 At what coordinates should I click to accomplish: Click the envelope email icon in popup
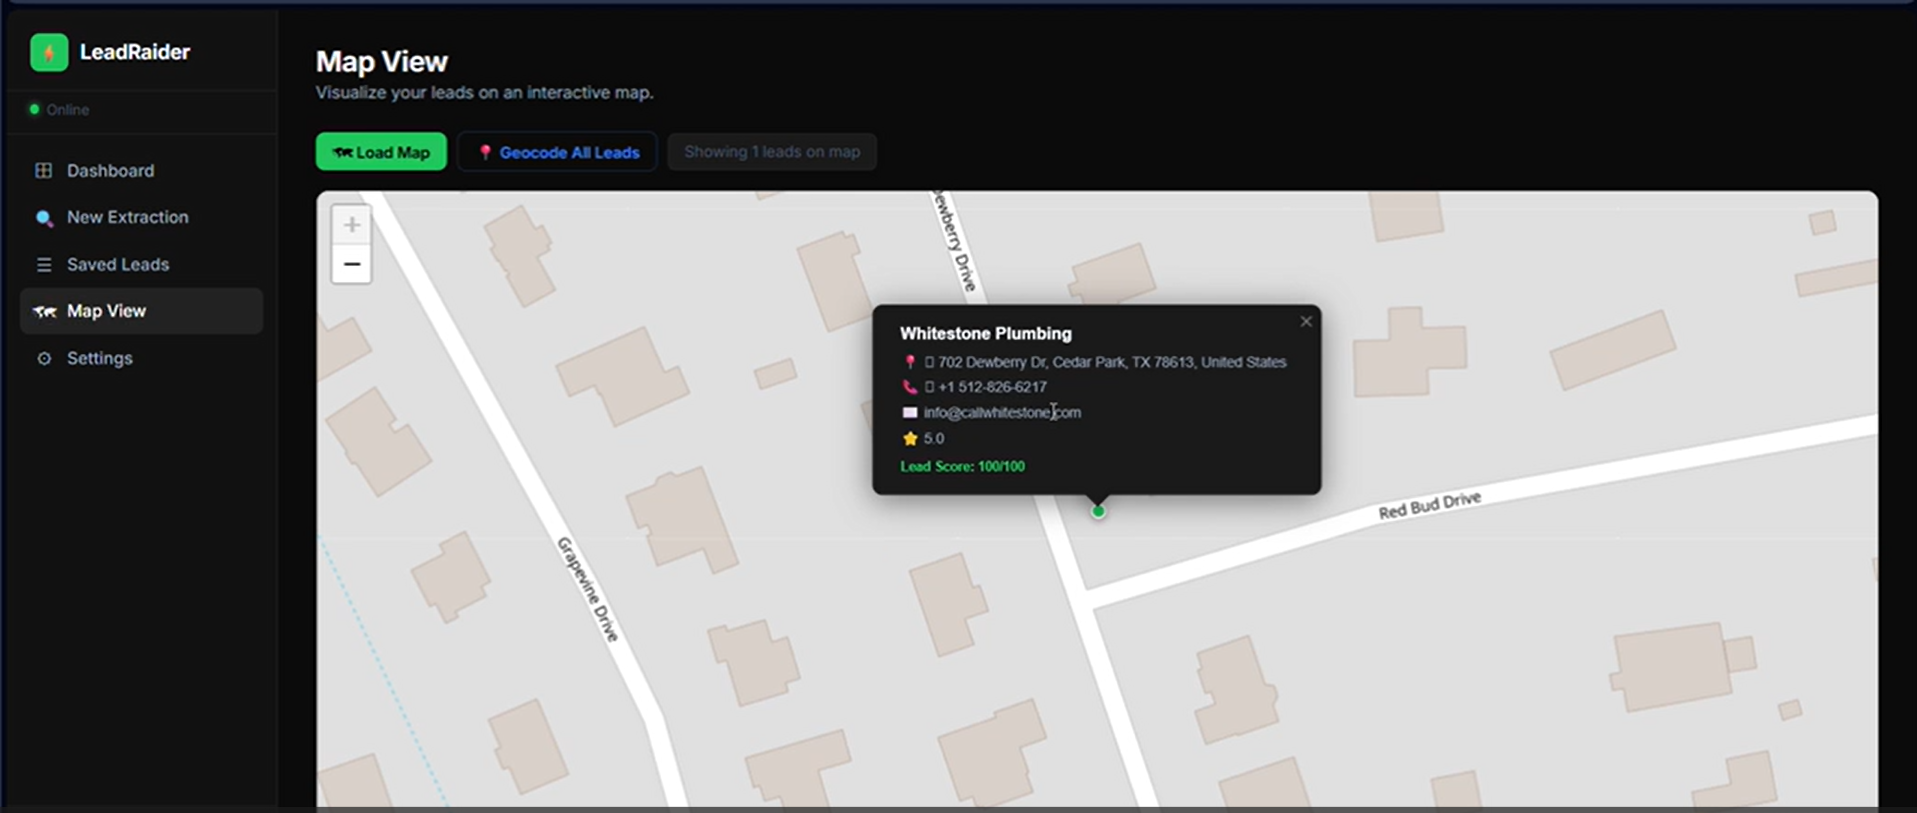pyautogui.click(x=909, y=412)
